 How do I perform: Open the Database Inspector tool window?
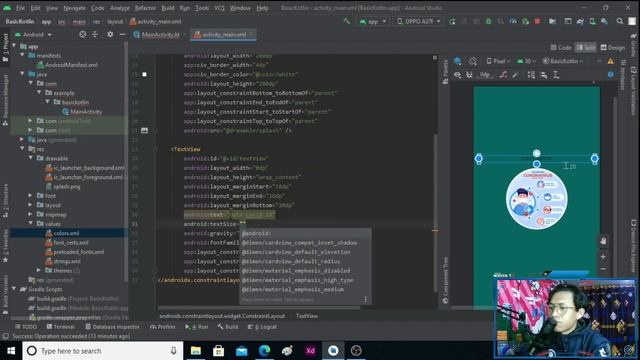[x=112, y=327]
